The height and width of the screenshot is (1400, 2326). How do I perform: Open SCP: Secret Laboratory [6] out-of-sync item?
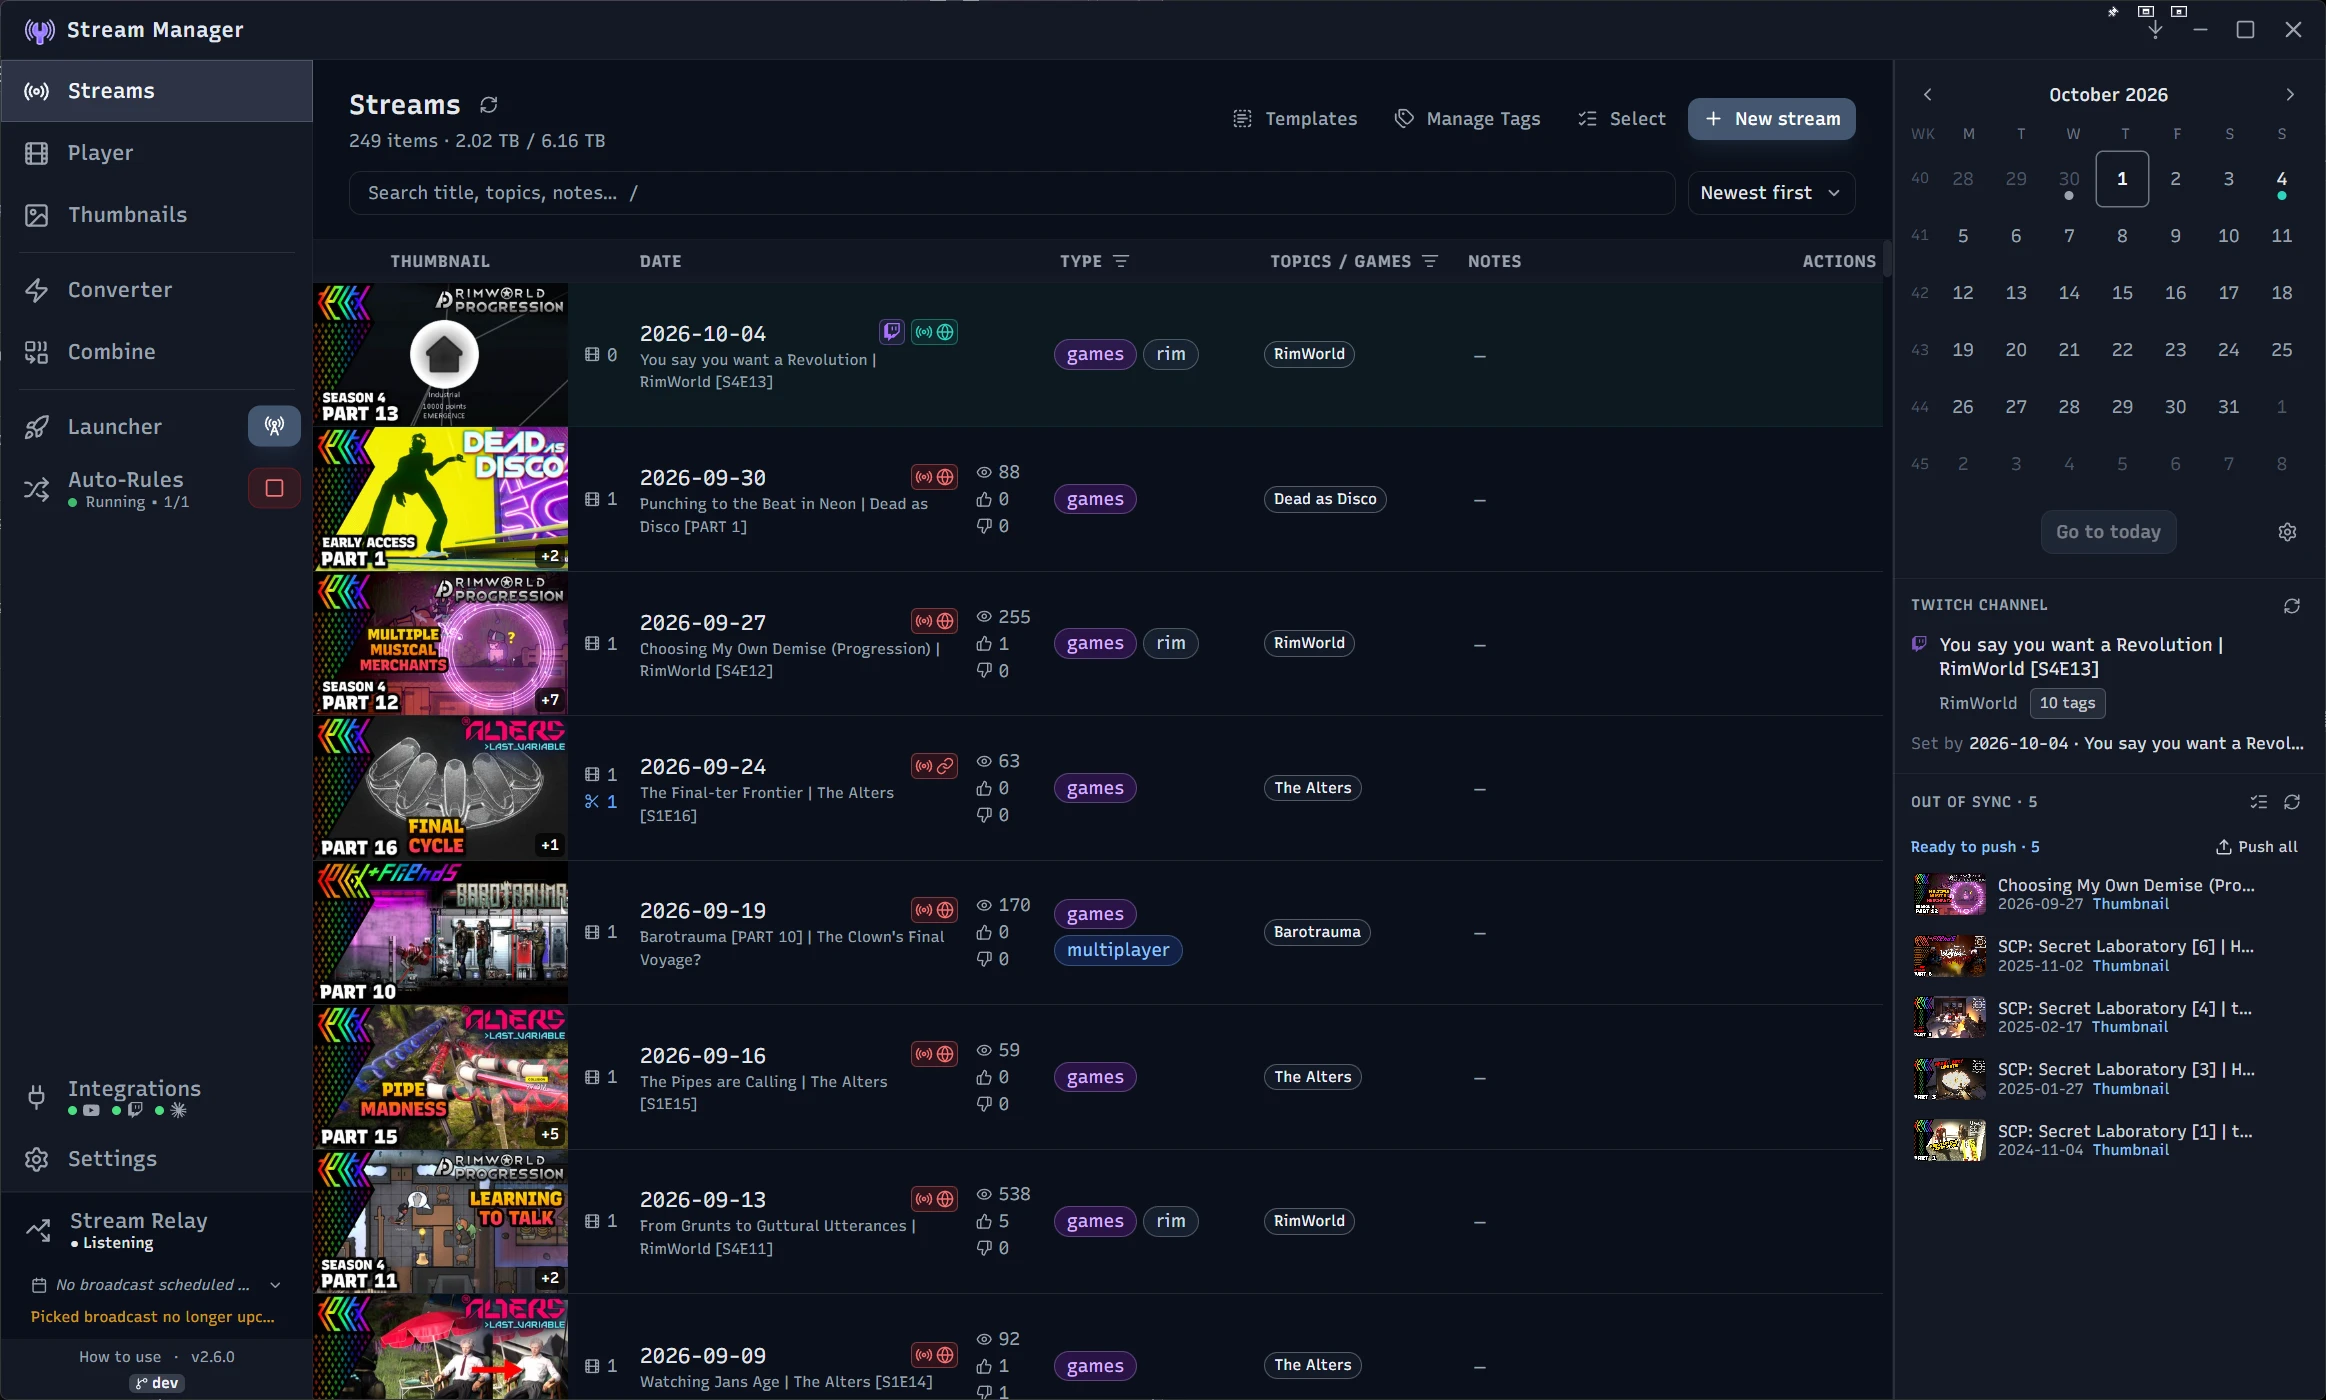click(x=2107, y=955)
